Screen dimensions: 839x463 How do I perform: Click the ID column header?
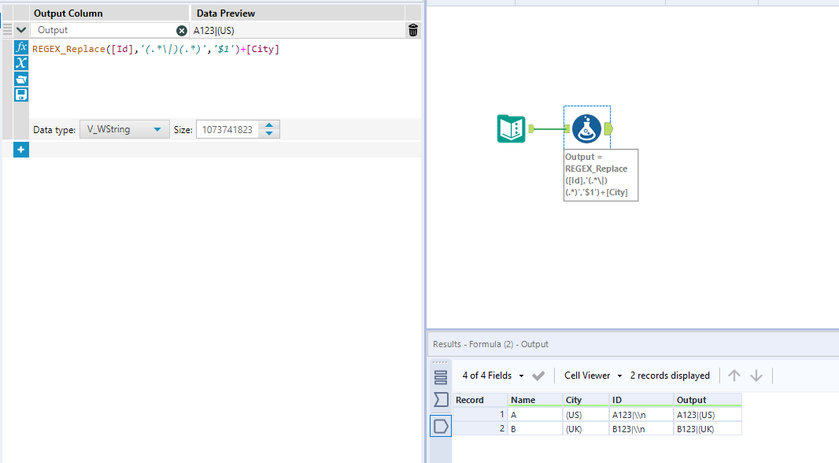point(641,400)
